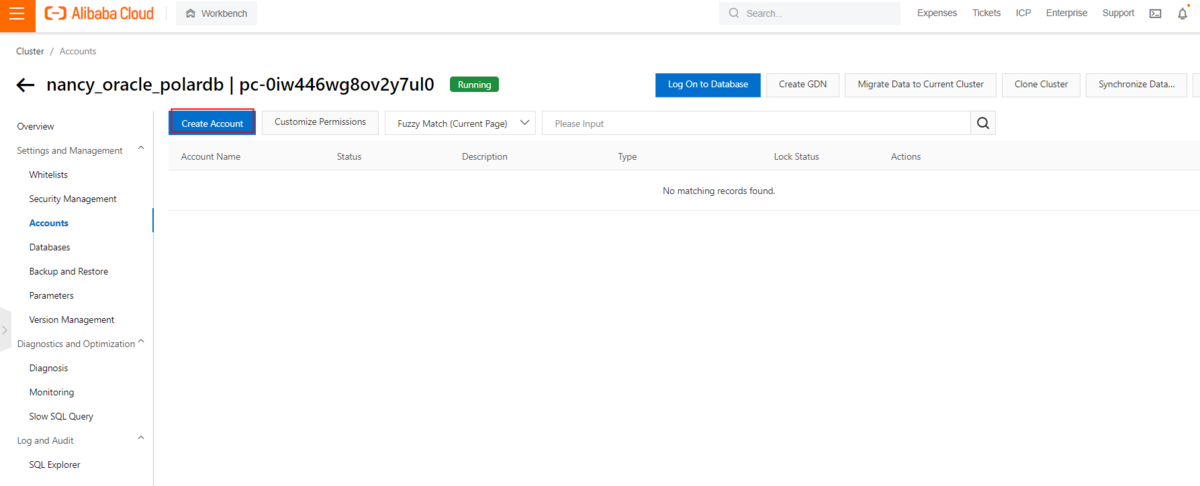Click Migrate Data to Current Cluster
The image size is (1200, 486).
click(921, 85)
